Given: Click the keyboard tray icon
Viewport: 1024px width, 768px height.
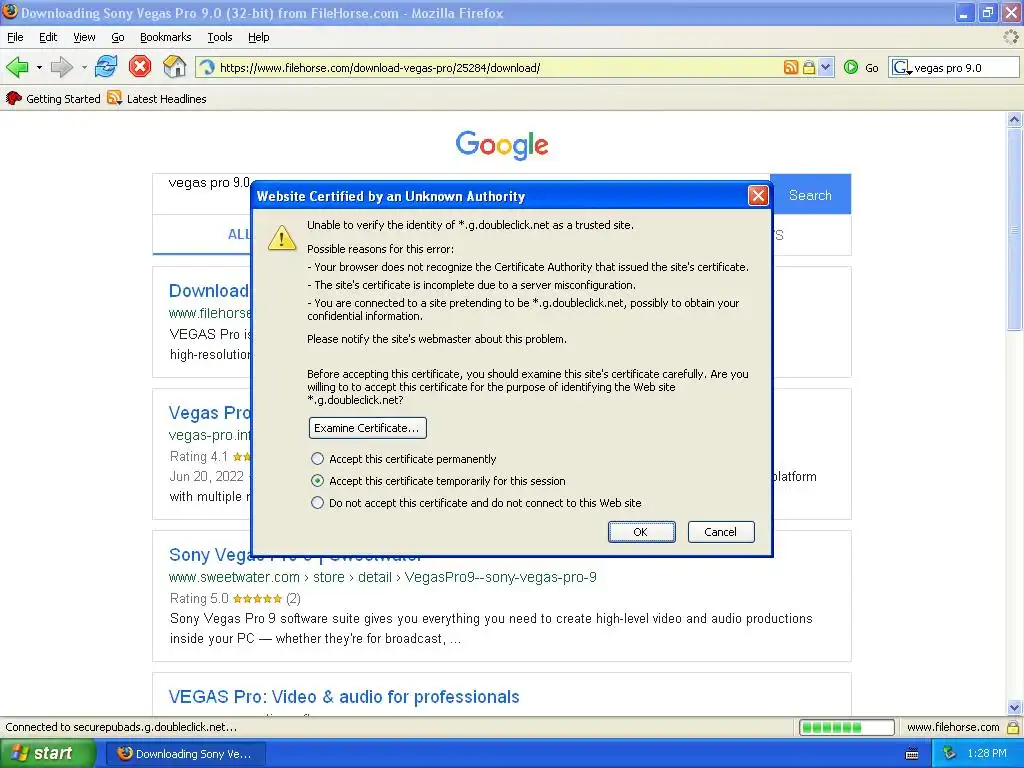Looking at the screenshot, I should [912, 754].
